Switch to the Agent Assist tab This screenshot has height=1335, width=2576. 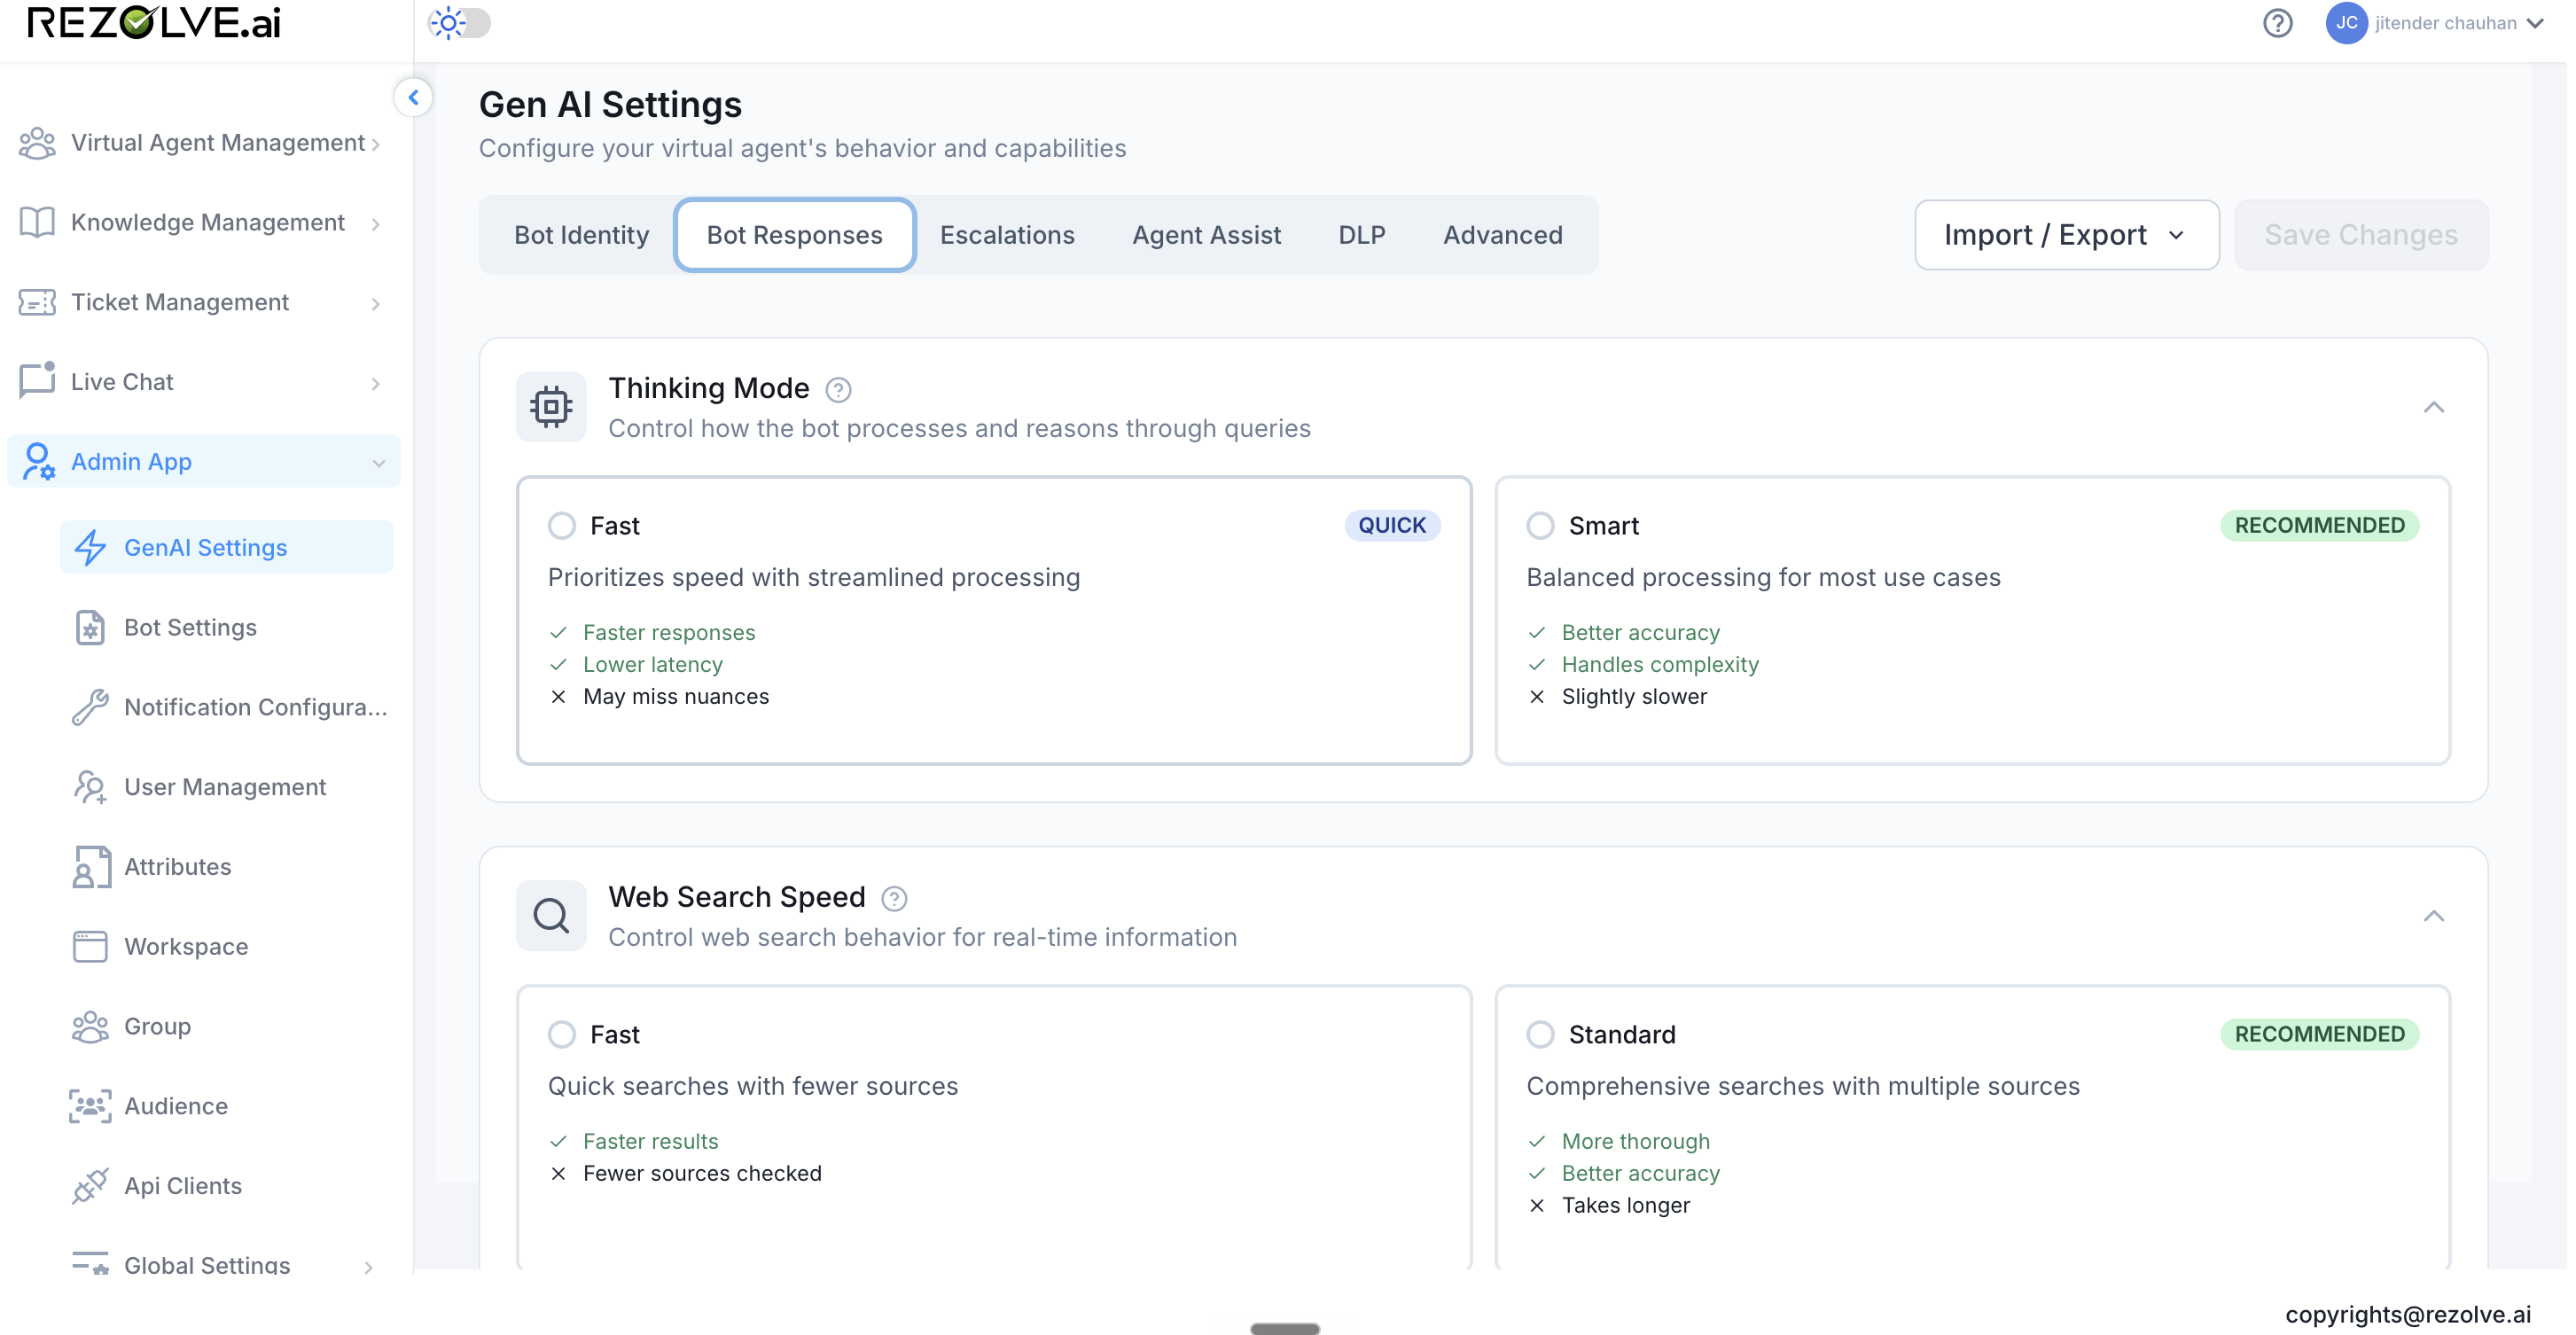coord(1206,235)
